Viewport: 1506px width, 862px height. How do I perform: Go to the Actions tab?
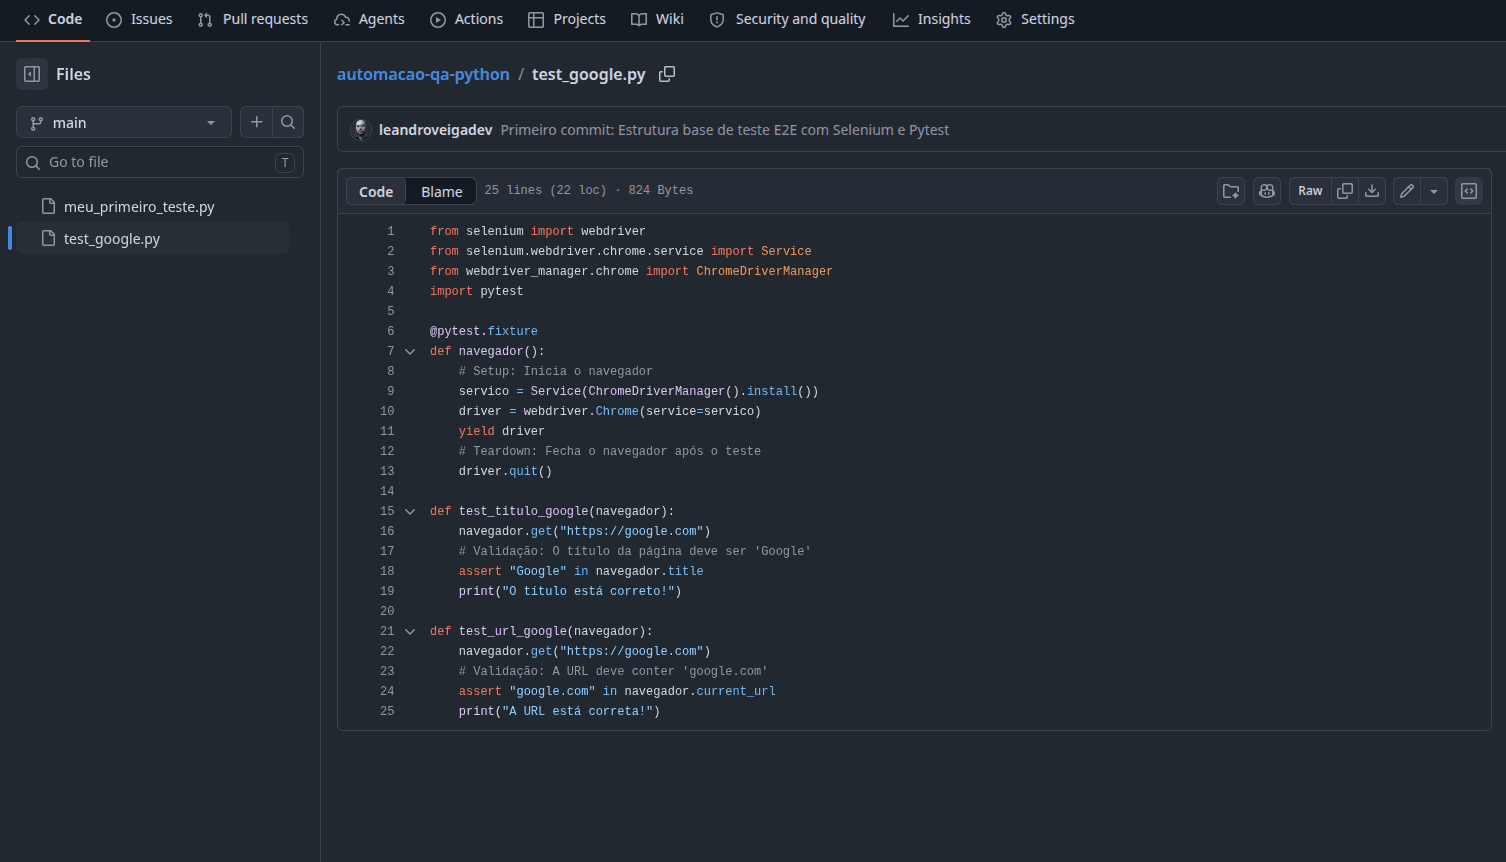467,19
